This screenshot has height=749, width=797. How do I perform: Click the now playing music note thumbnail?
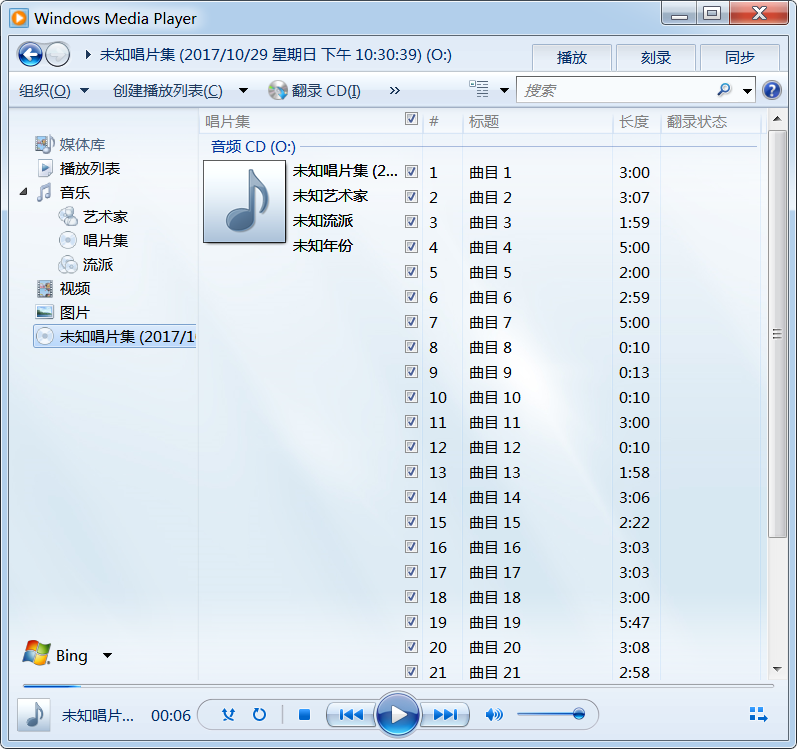(x=34, y=715)
